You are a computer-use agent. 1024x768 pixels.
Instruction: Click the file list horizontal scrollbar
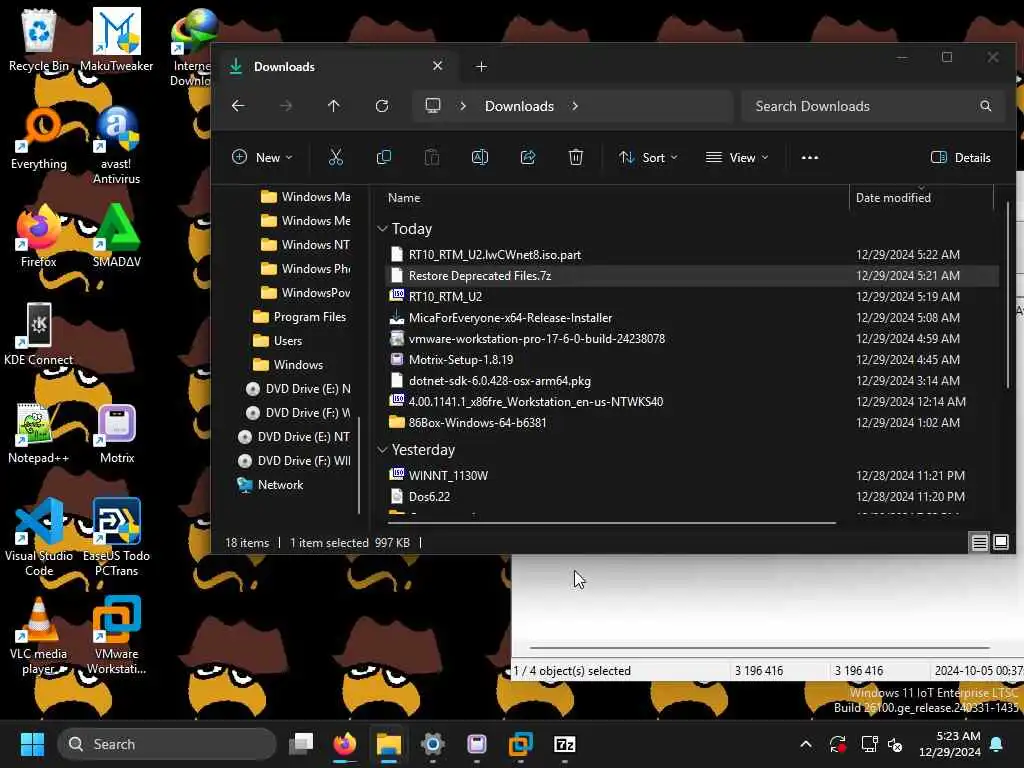(611, 522)
